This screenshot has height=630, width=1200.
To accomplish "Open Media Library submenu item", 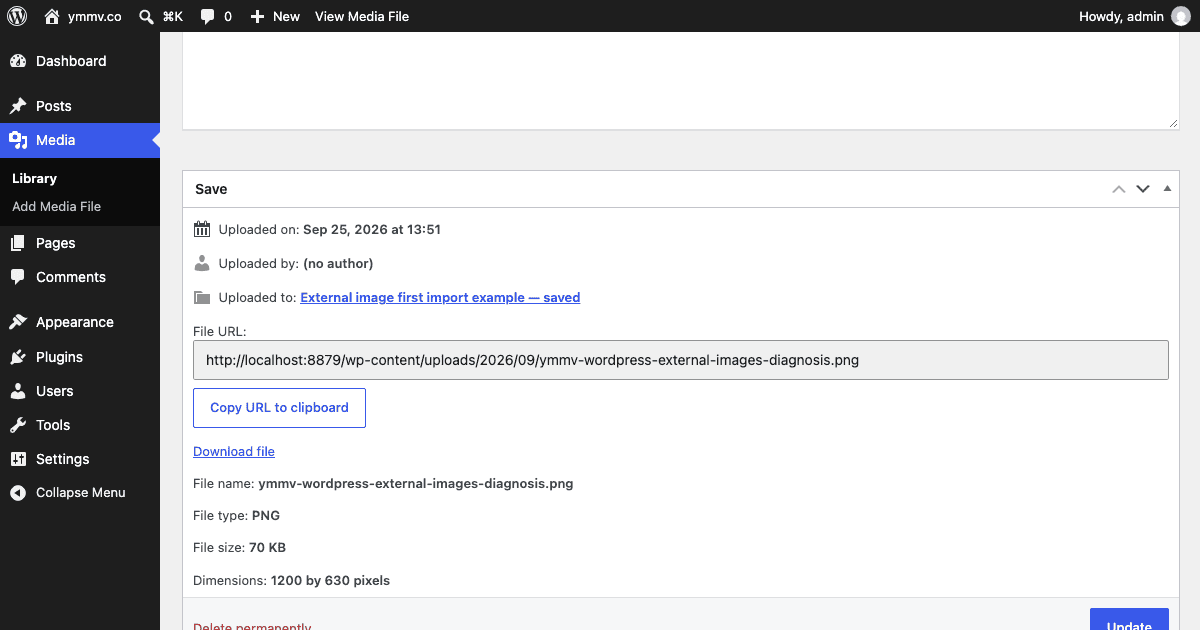I will (34, 178).
